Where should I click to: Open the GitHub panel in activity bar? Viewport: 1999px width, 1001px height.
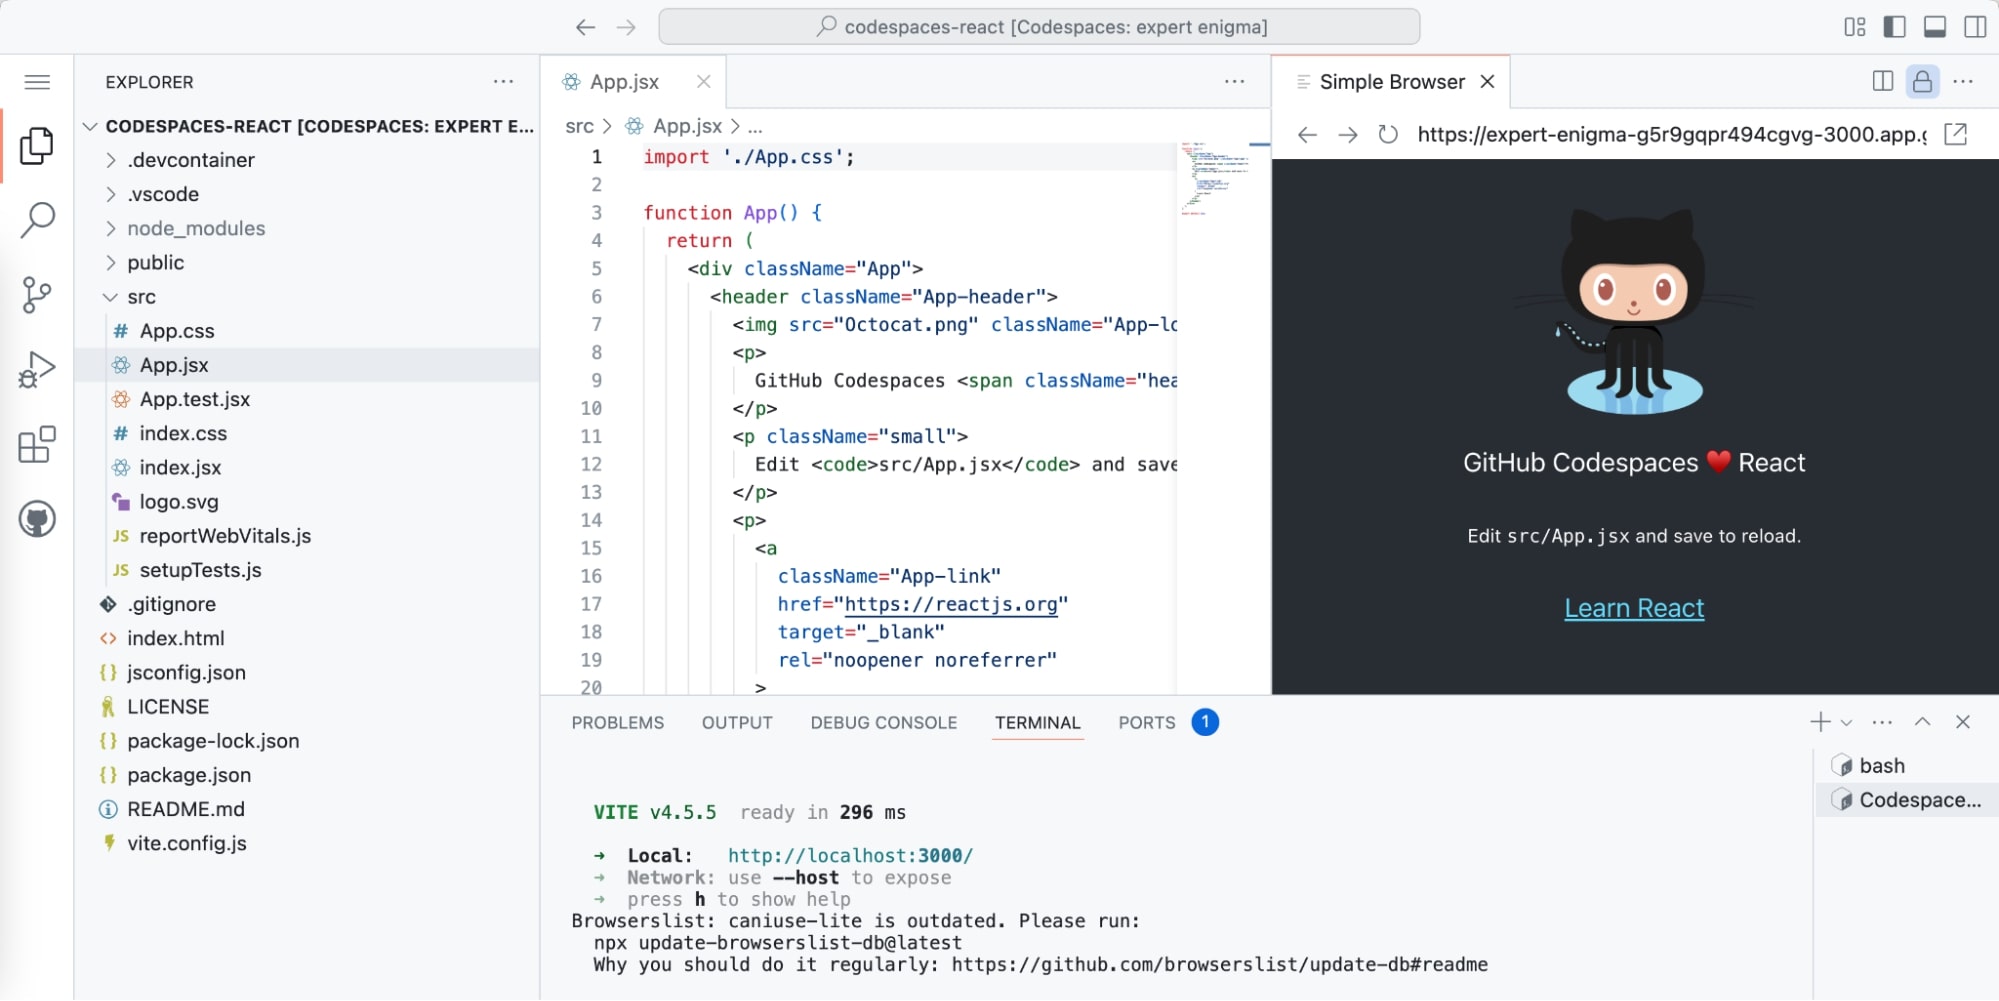37,519
